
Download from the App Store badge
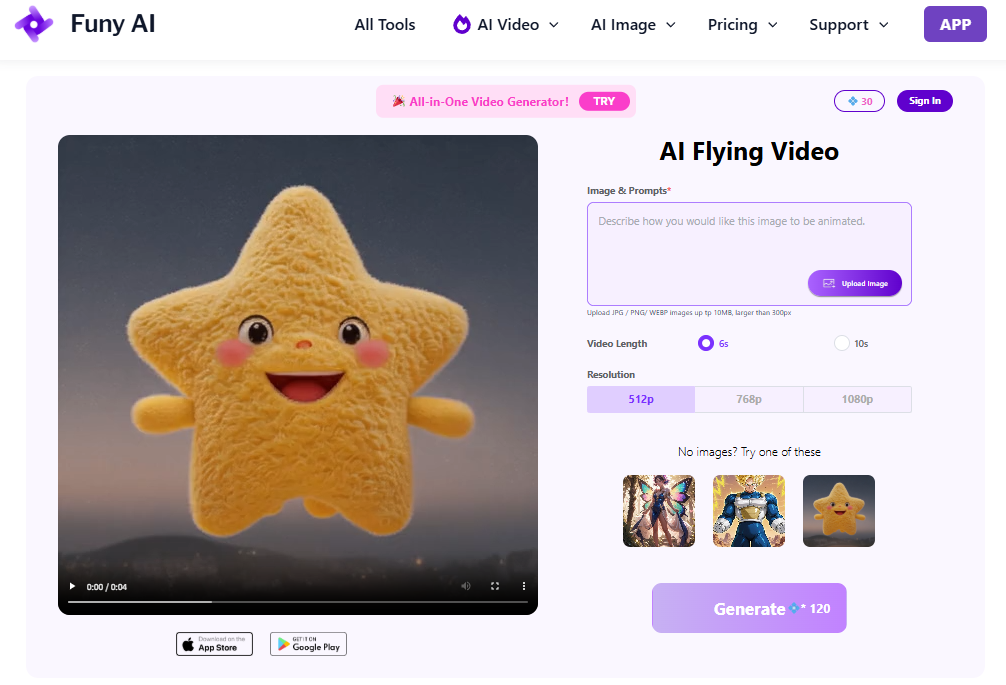click(x=214, y=644)
